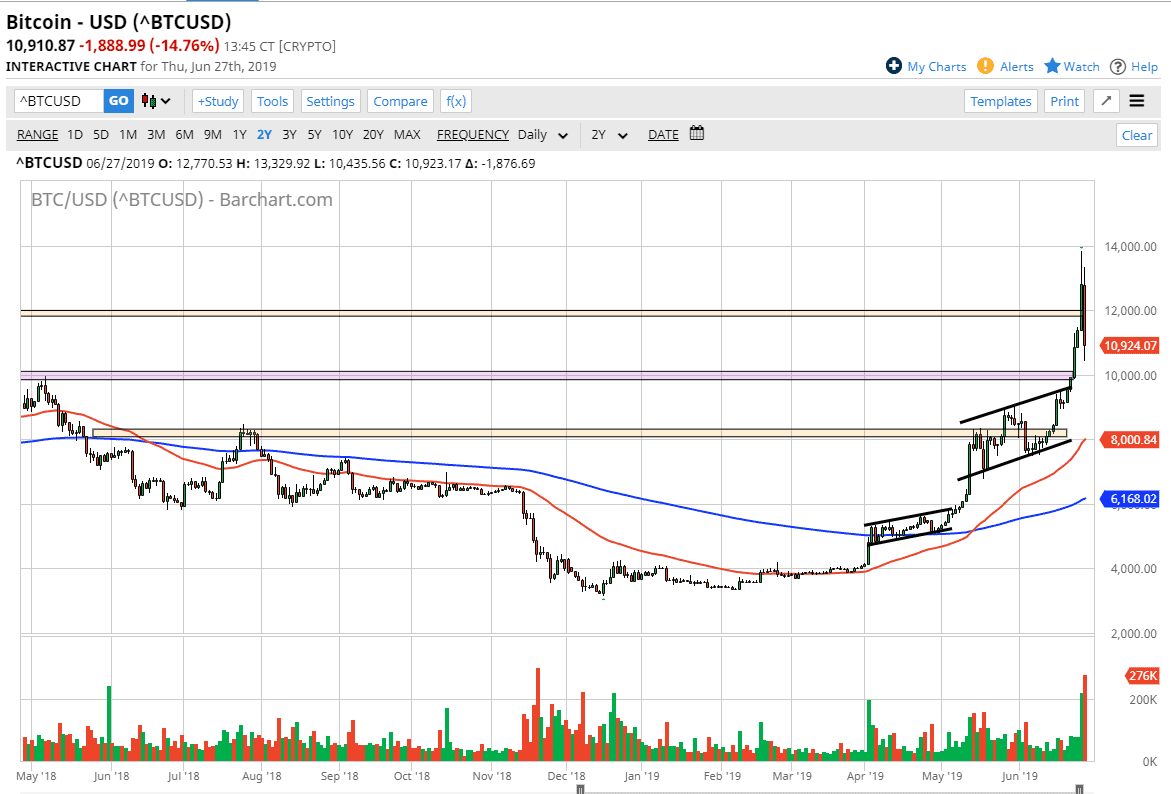
Task: Open chart Settings
Action: pyautogui.click(x=330, y=101)
